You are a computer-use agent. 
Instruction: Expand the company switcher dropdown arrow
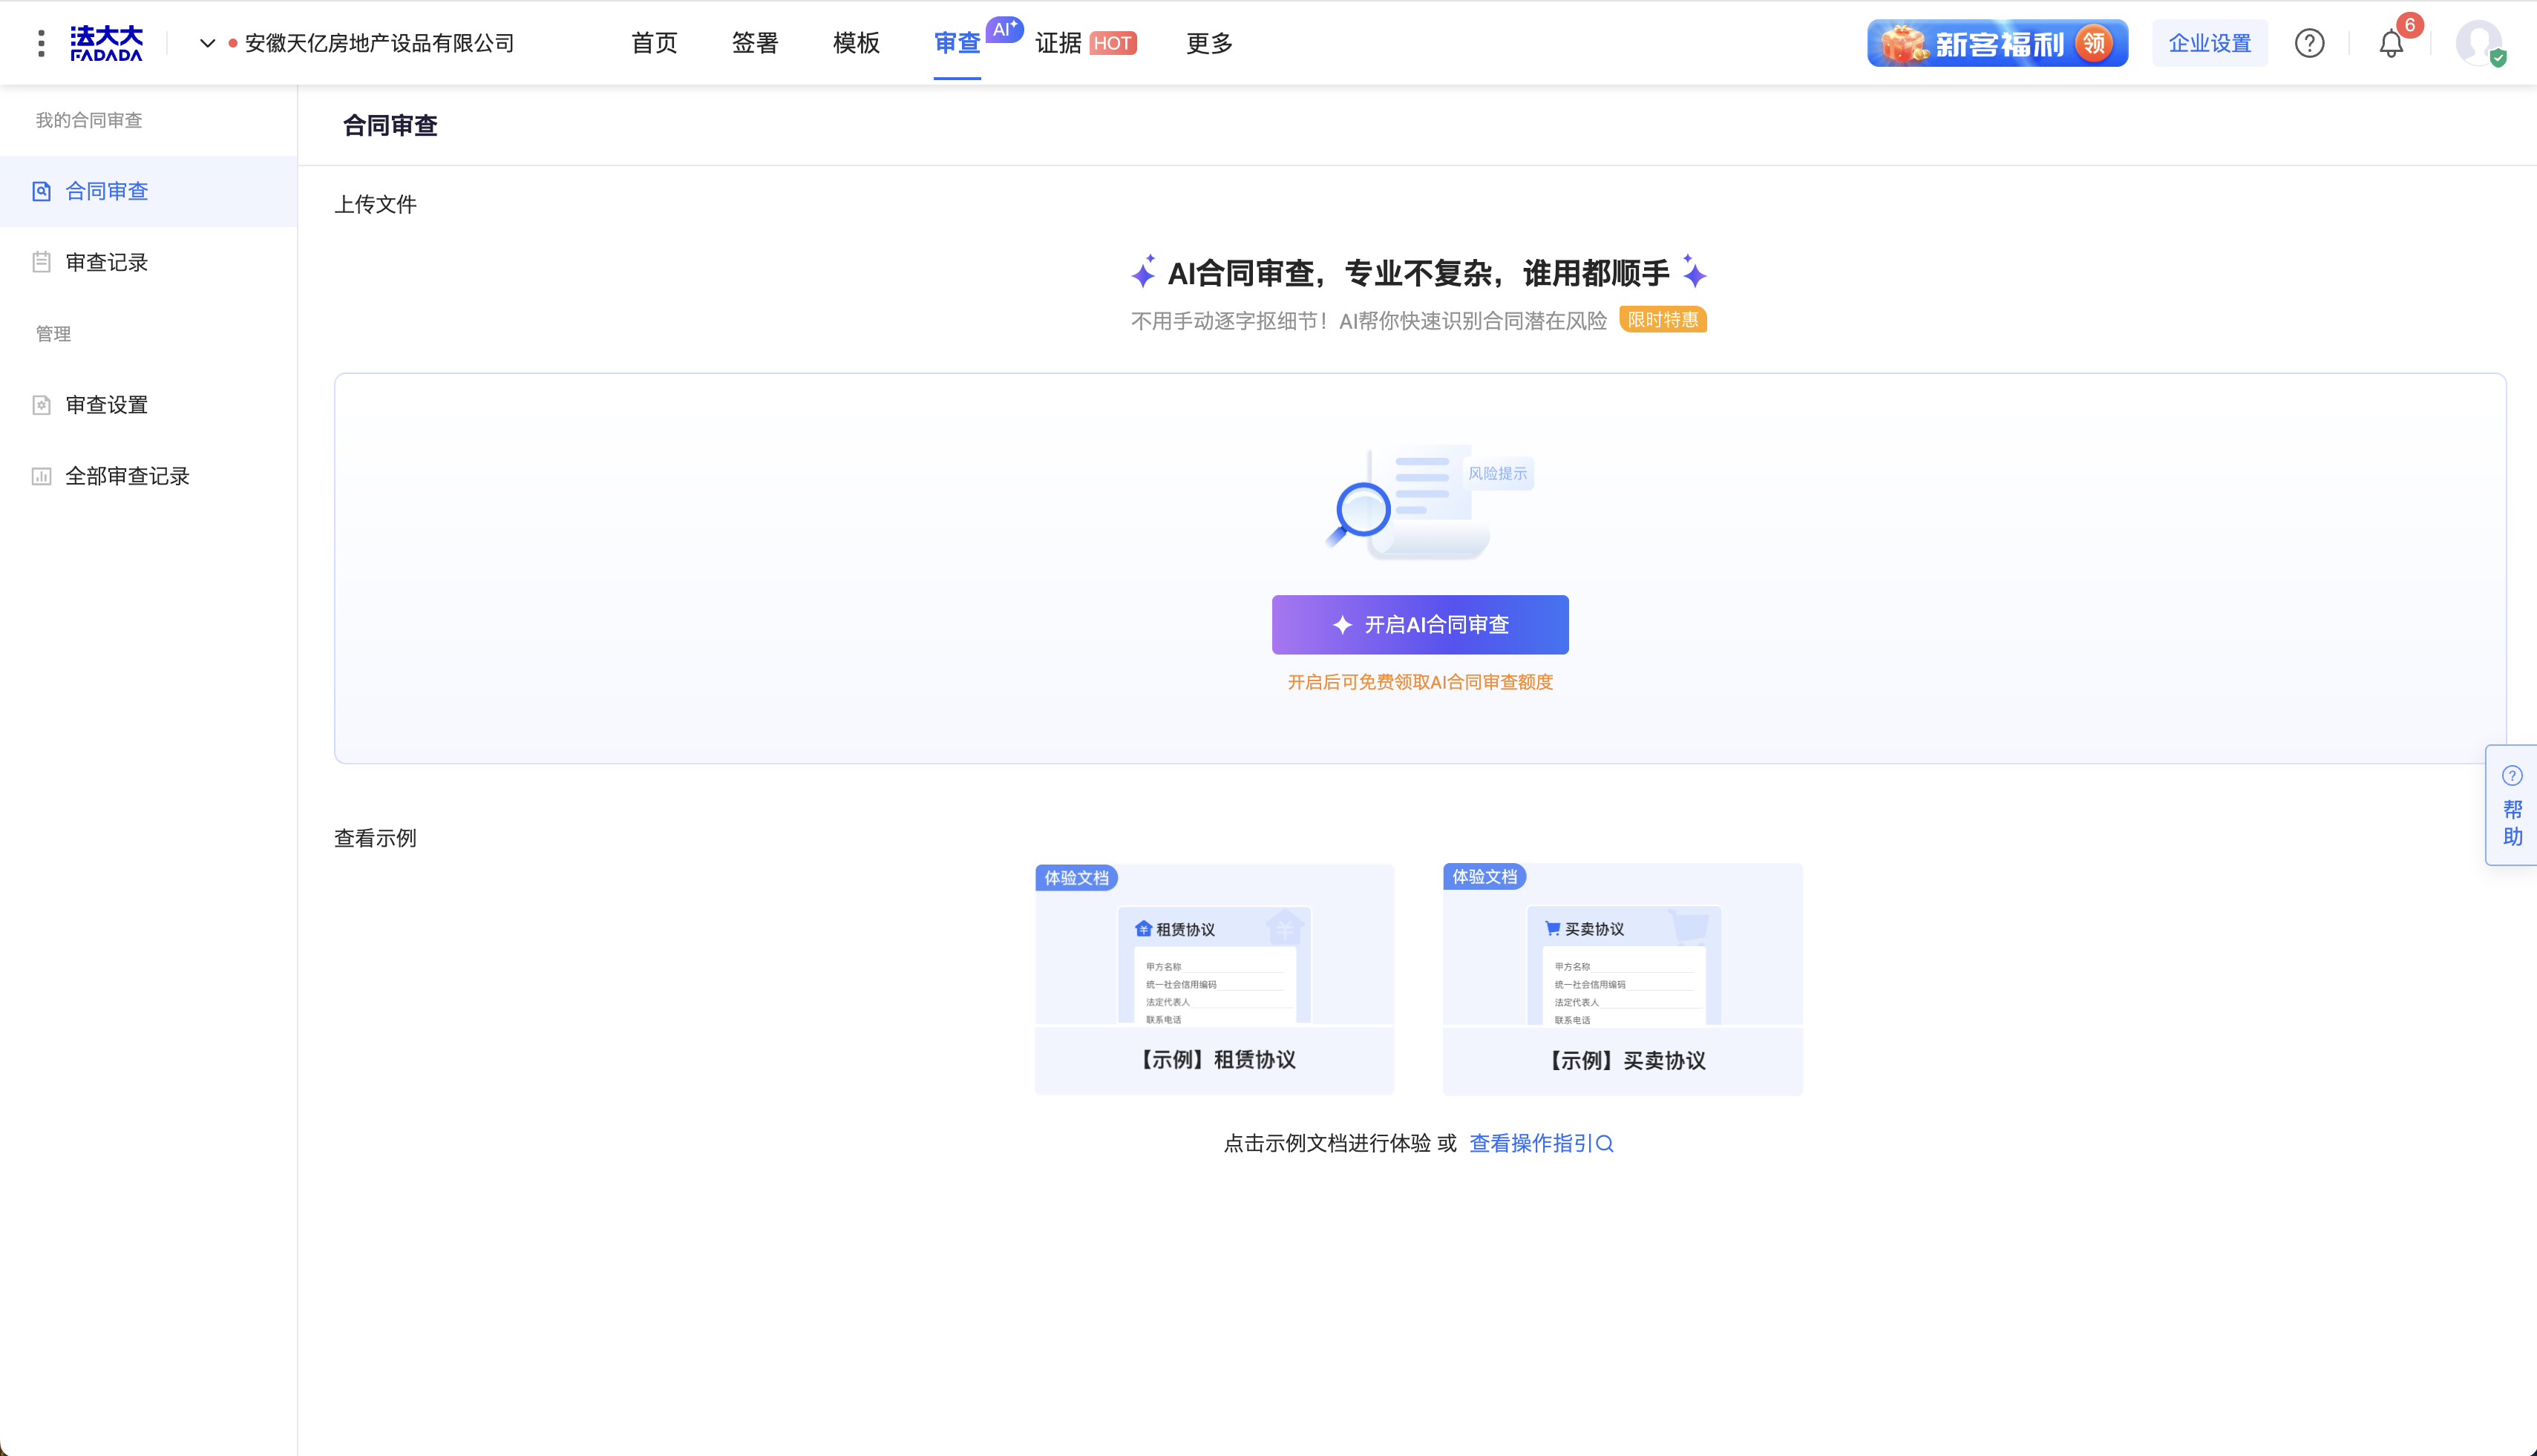(207, 43)
